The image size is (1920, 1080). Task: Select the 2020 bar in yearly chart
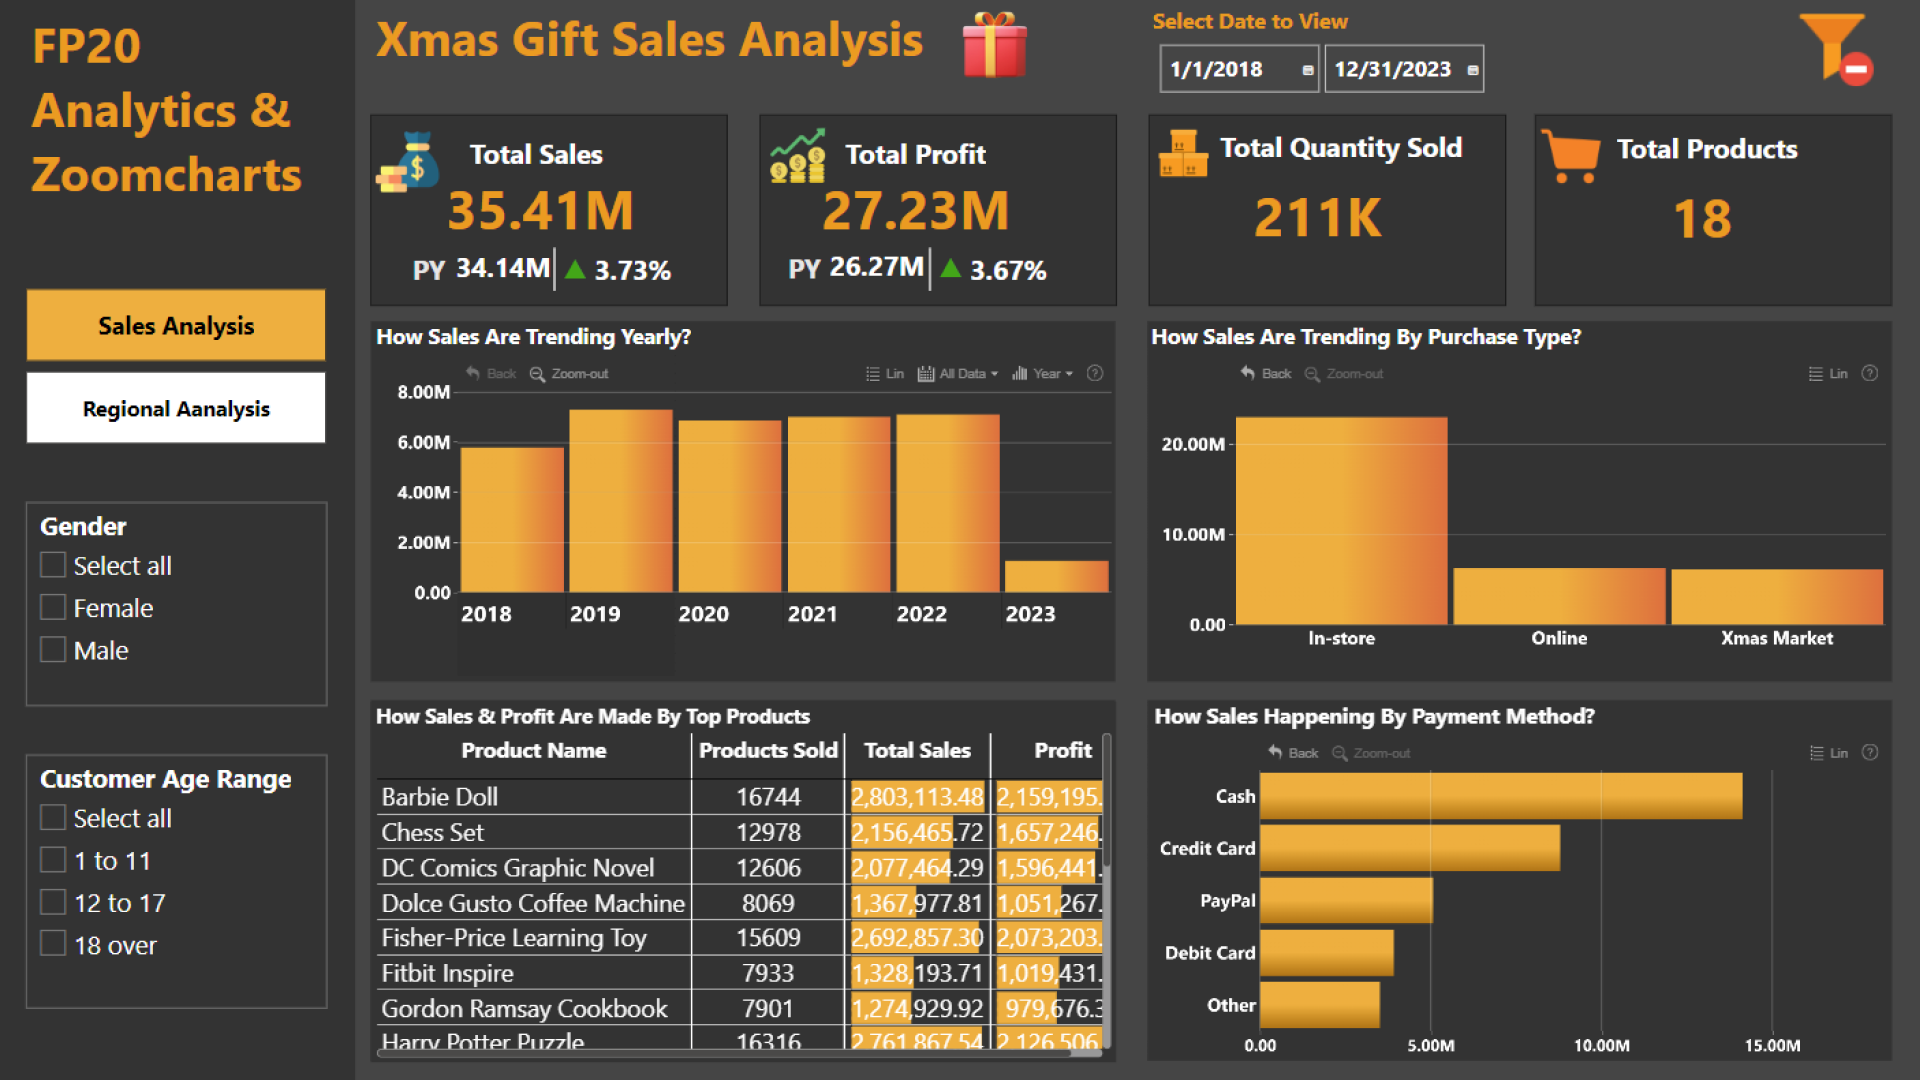tap(730, 506)
